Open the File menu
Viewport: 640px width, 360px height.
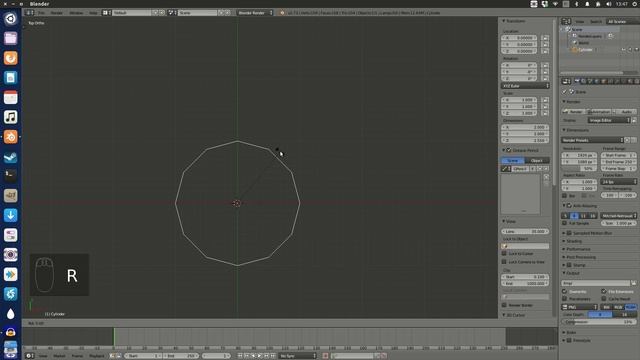(x=41, y=13)
